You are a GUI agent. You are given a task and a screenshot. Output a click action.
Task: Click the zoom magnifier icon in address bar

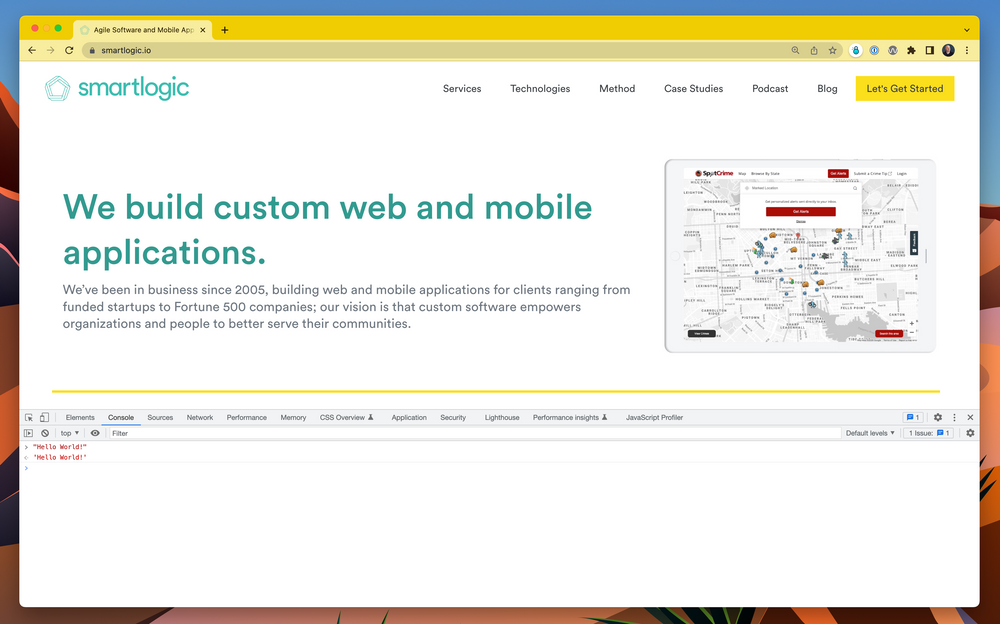[795, 50]
